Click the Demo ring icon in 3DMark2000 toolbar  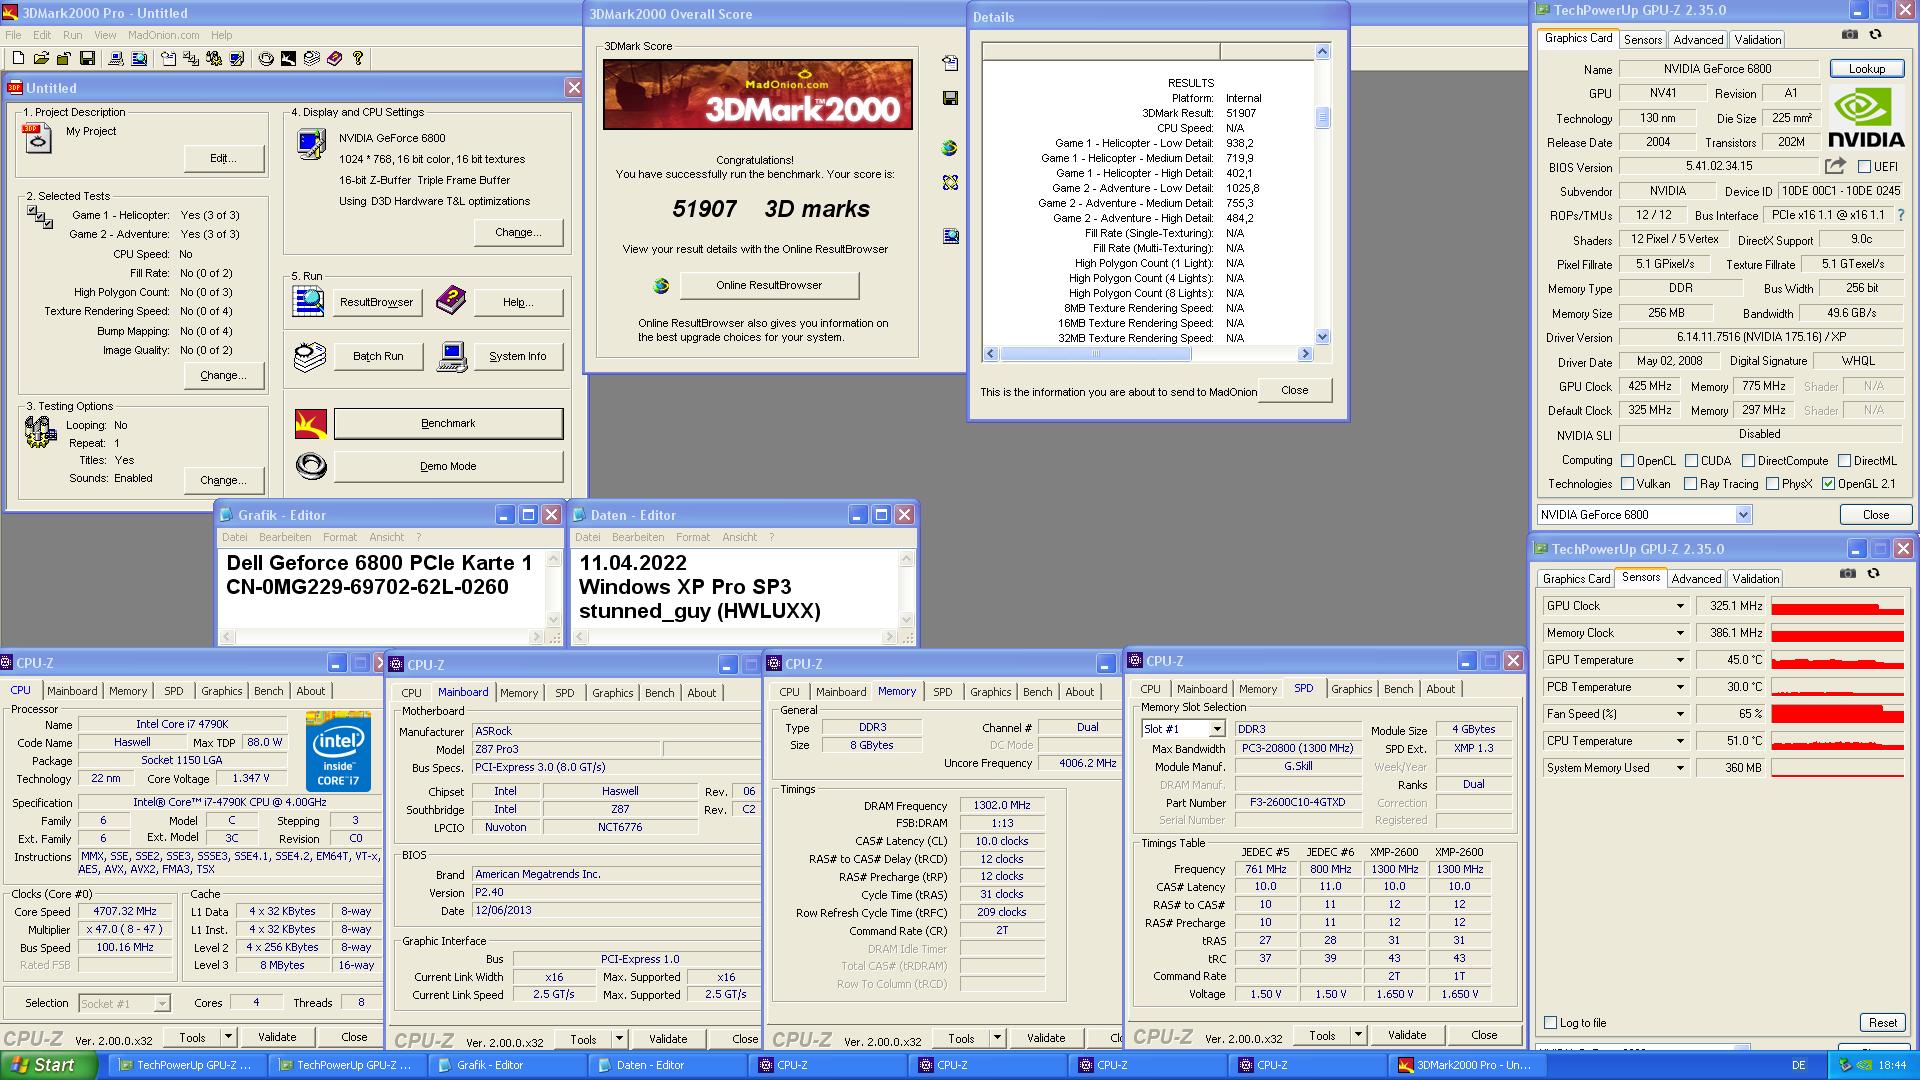[x=266, y=59]
